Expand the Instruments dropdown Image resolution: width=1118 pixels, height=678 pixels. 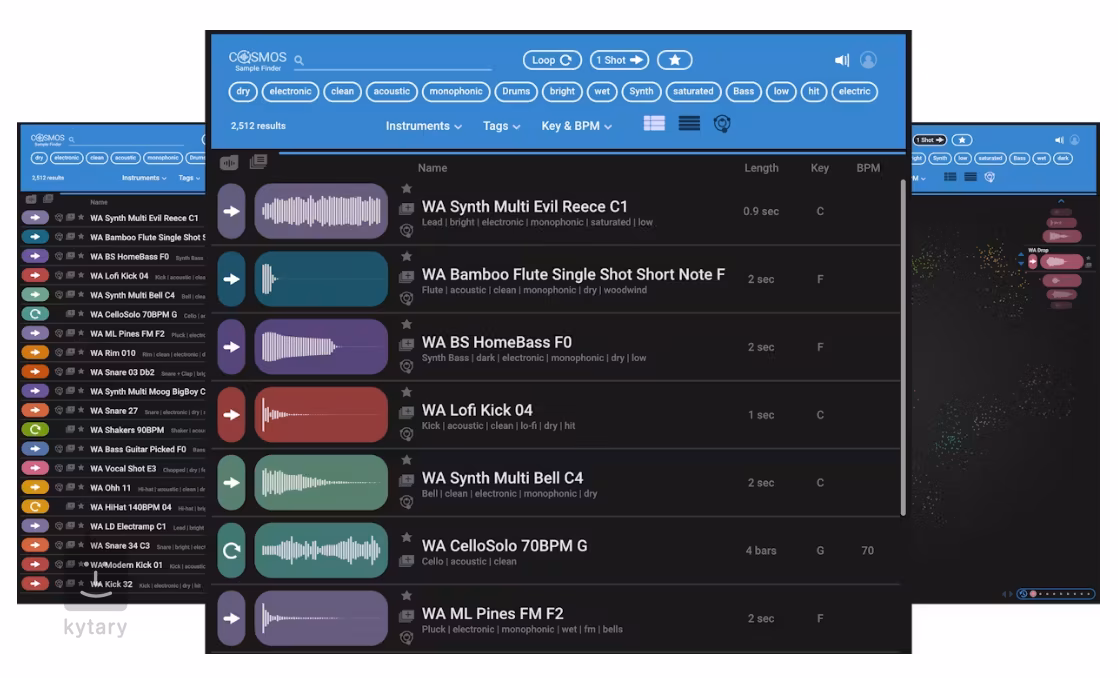424,126
